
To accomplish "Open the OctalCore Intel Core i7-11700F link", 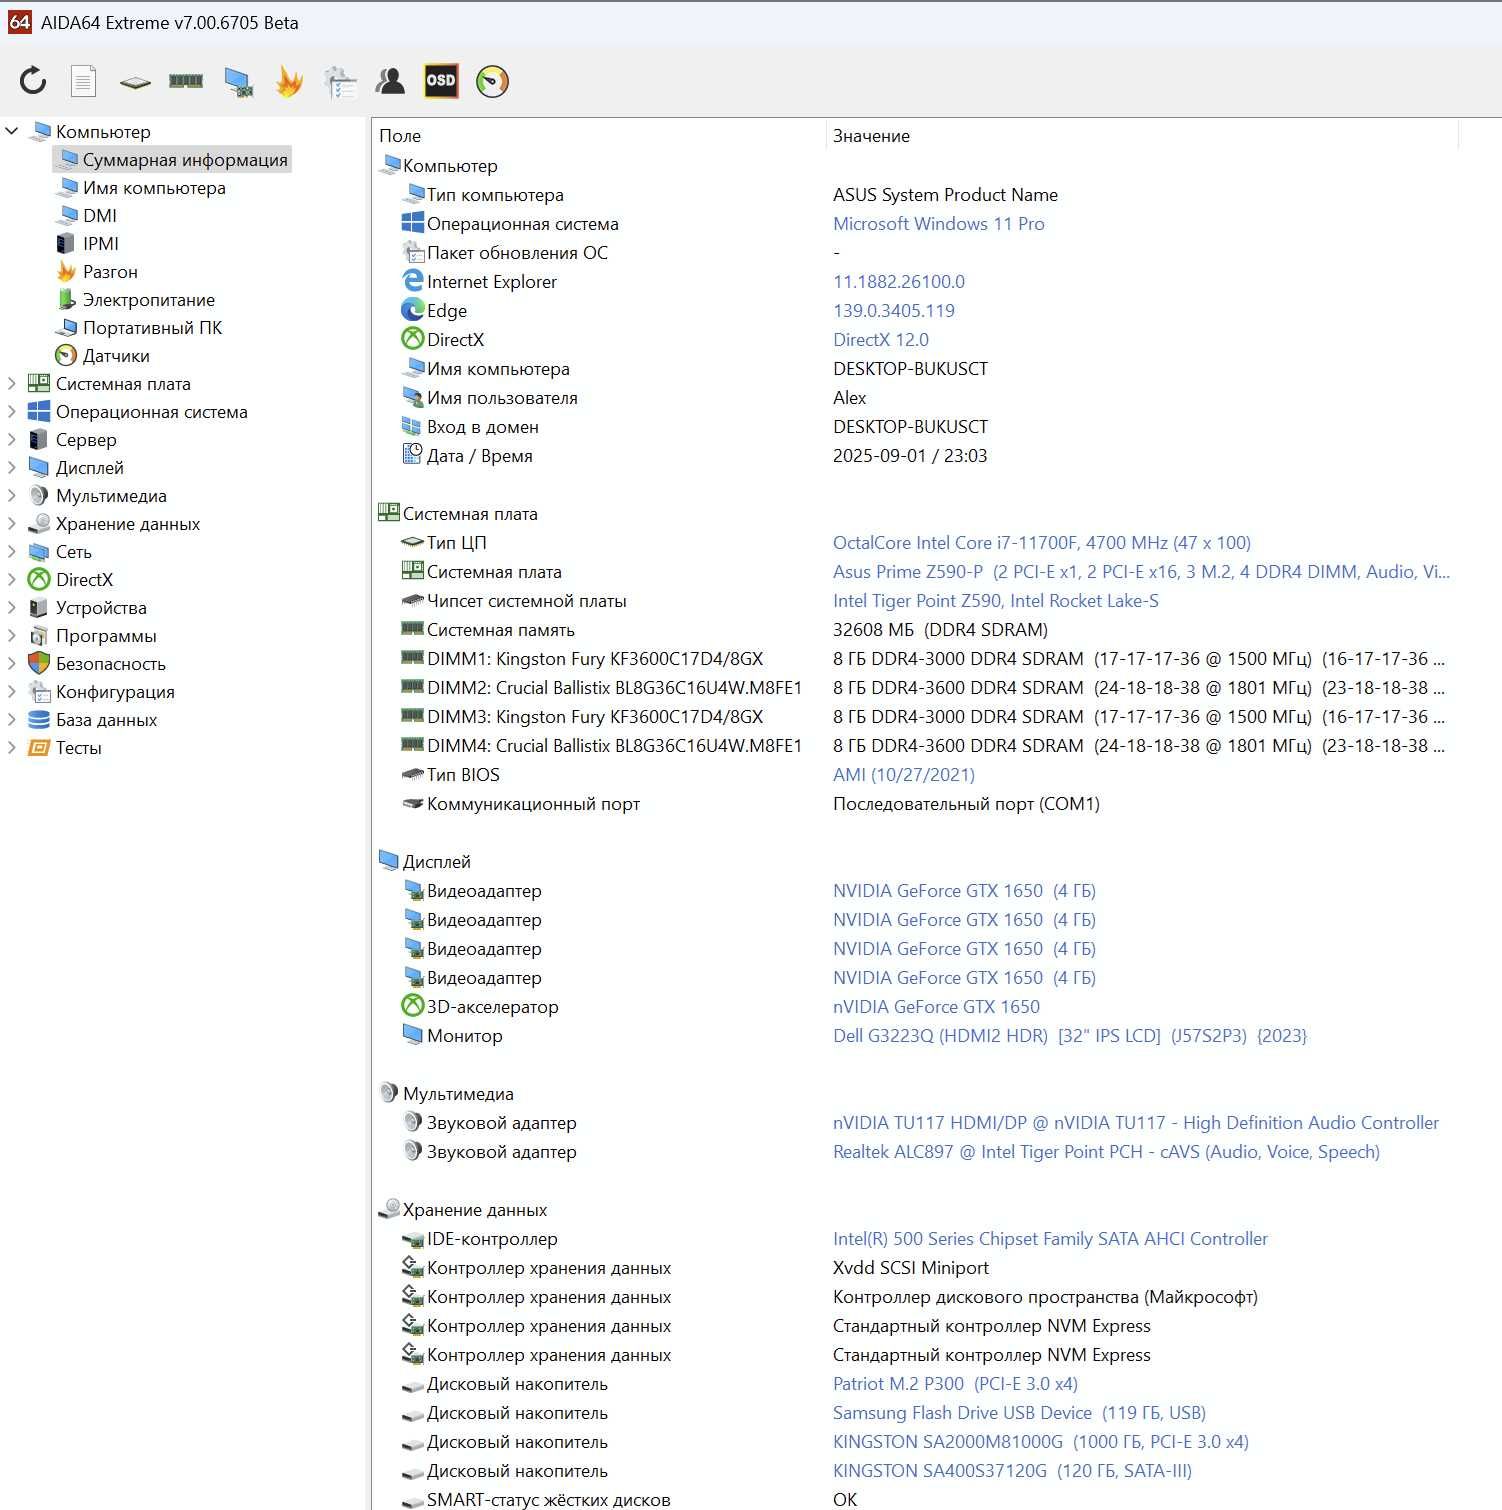I will coord(1042,542).
